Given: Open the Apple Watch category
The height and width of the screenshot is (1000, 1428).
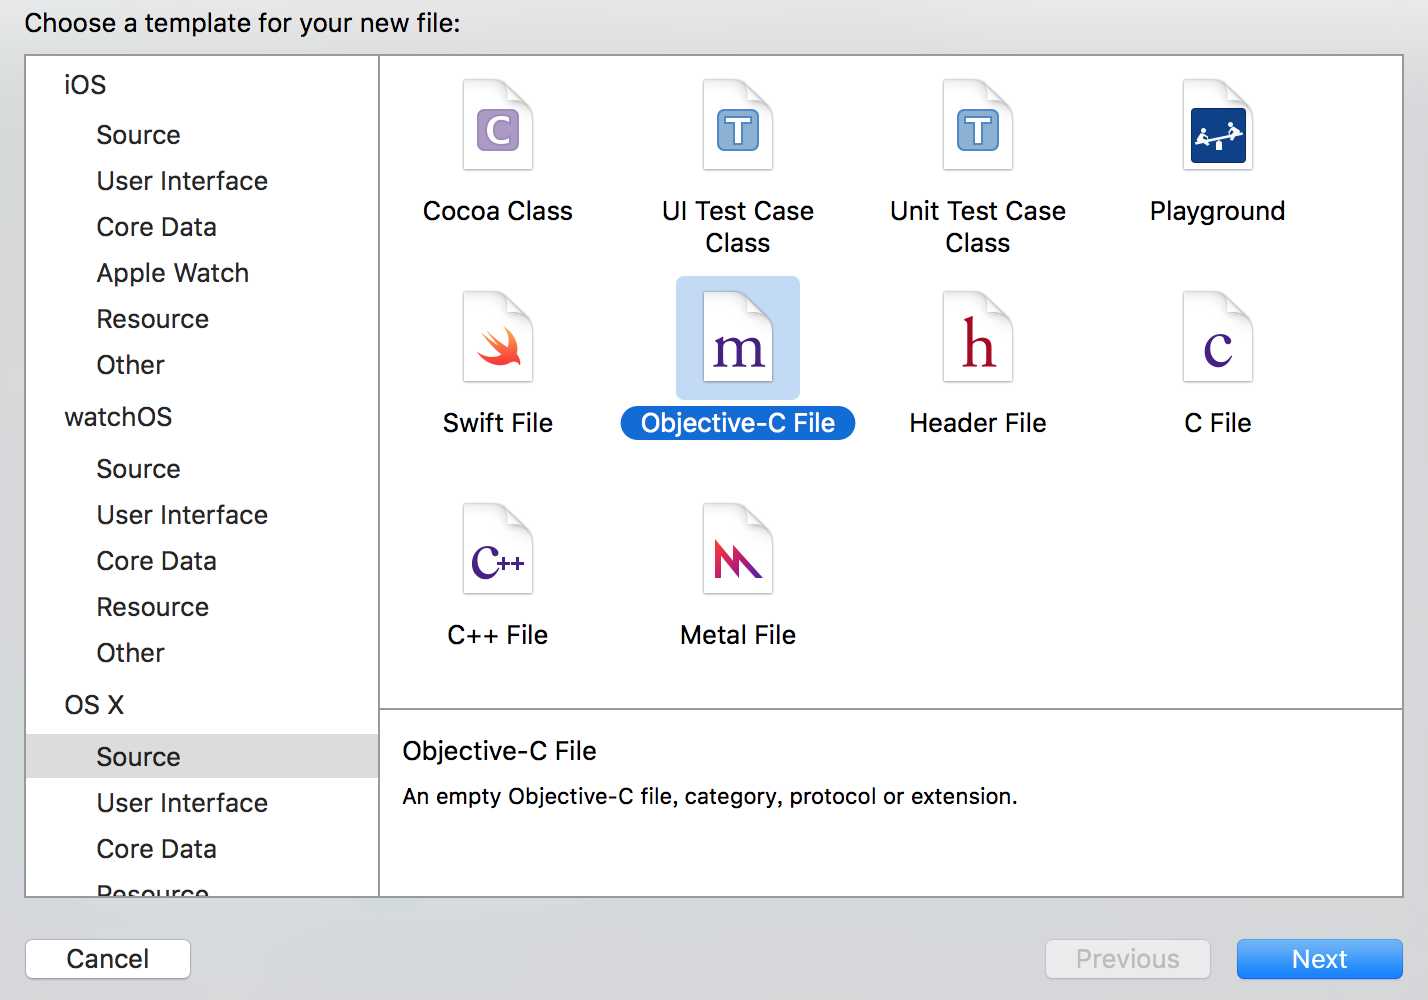Looking at the screenshot, I should tap(172, 273).
